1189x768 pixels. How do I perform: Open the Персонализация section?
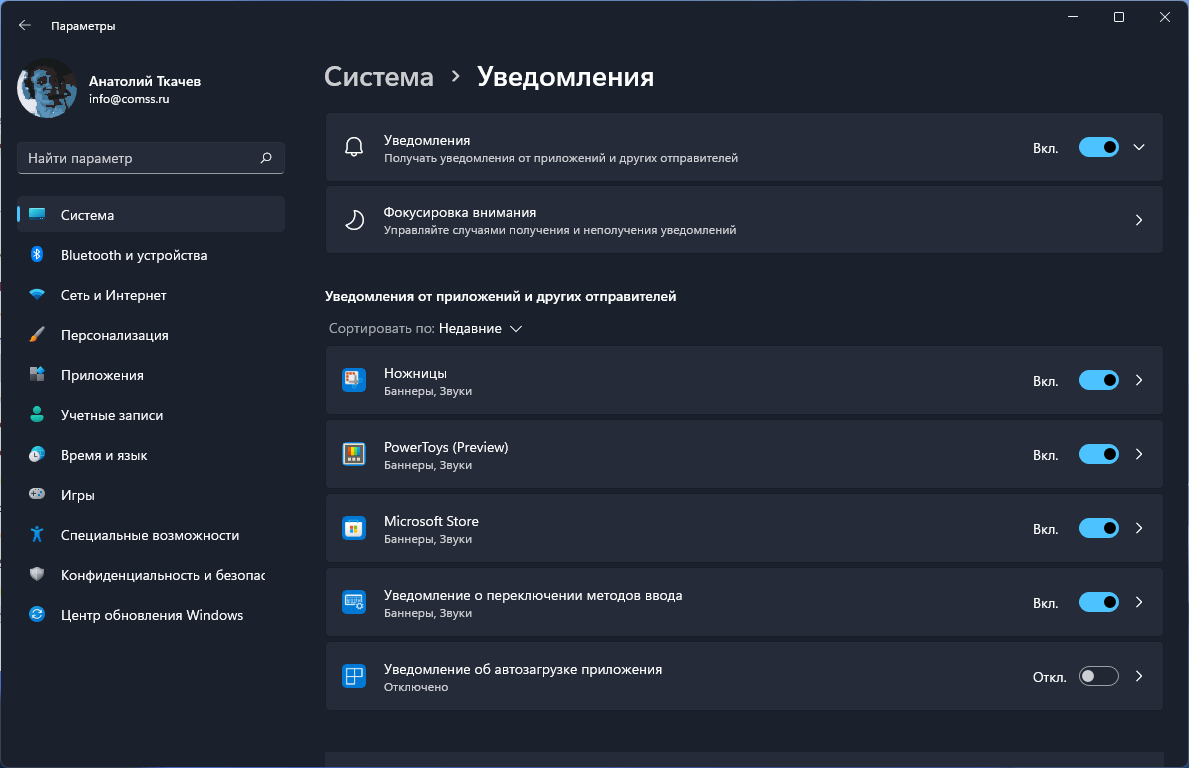pos(114,335)
